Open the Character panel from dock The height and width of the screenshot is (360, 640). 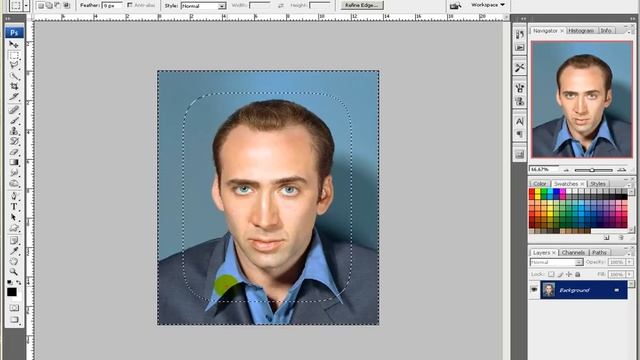(520, 121)
